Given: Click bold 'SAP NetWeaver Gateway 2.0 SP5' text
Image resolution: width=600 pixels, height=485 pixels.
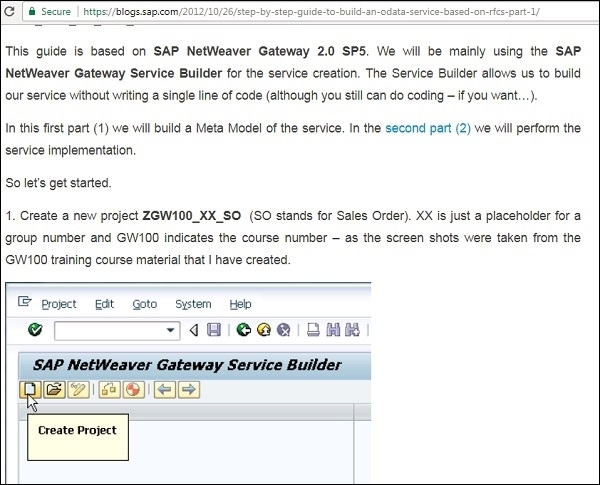Looking at the screenshot, I should tap(259, 51).
